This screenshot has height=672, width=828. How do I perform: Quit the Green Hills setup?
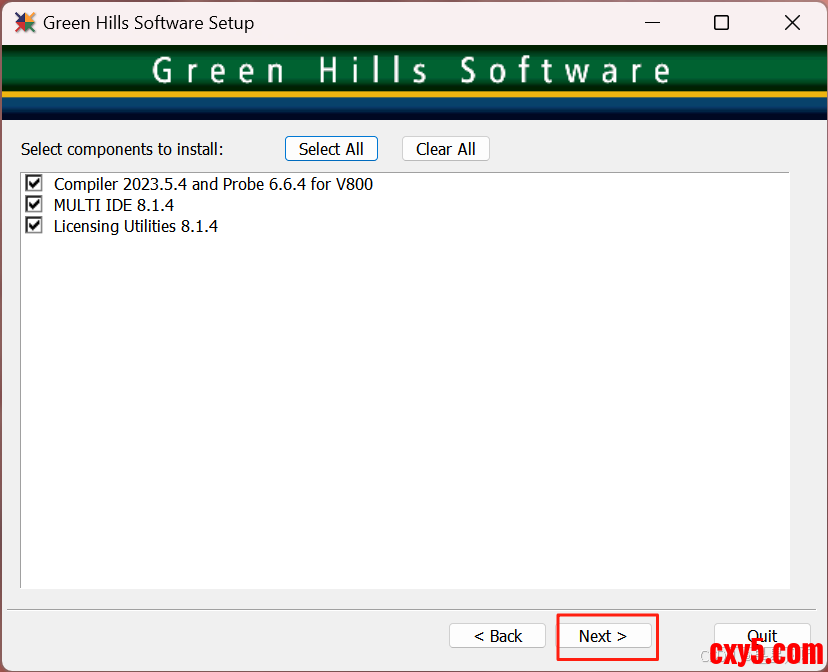762,636
